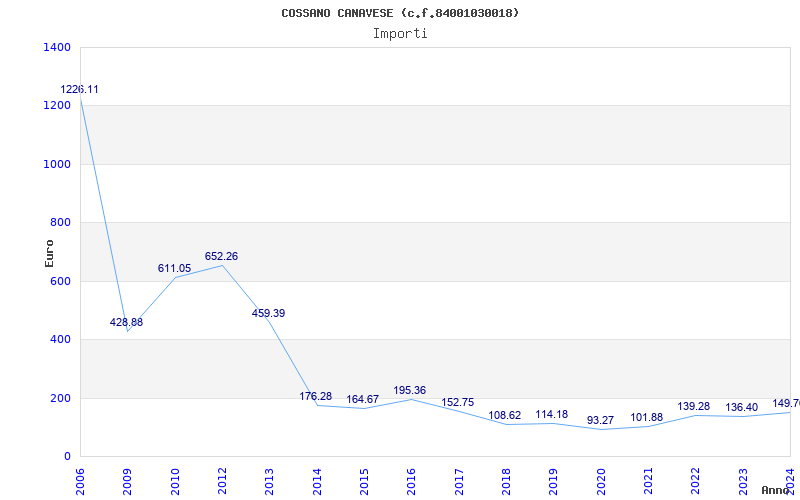Select the 93.27 lowest value label

click(x=600, y=420)
